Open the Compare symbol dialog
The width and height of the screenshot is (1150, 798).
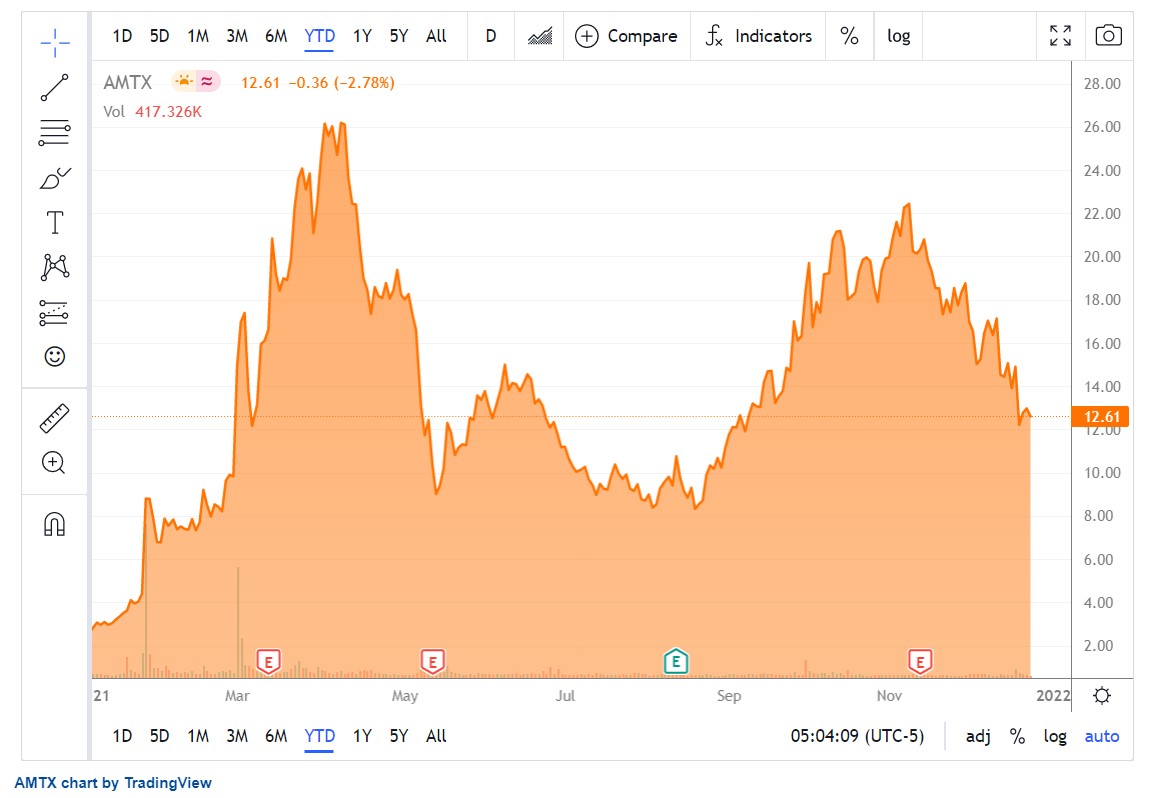pyautogui.click(x=626, y=36)
